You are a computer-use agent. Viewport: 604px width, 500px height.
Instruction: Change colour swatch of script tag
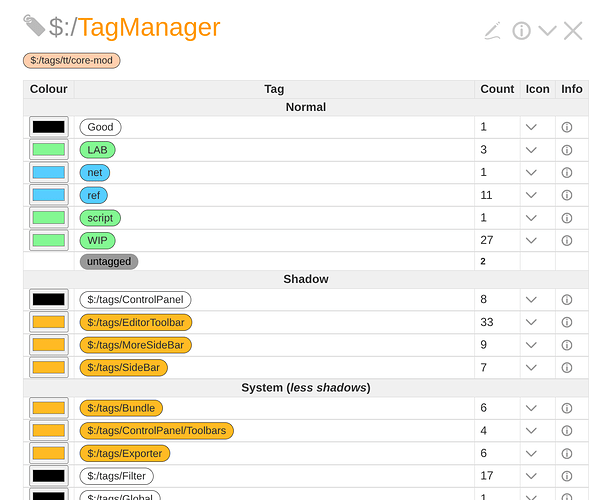point(49,218)
